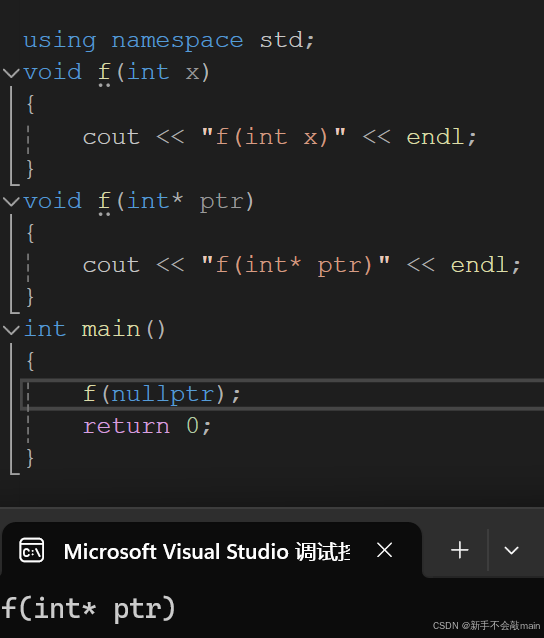Click the nullptr keyword in main
The image size is (544, 638).
pyautogui.click(x=163, y=394)
